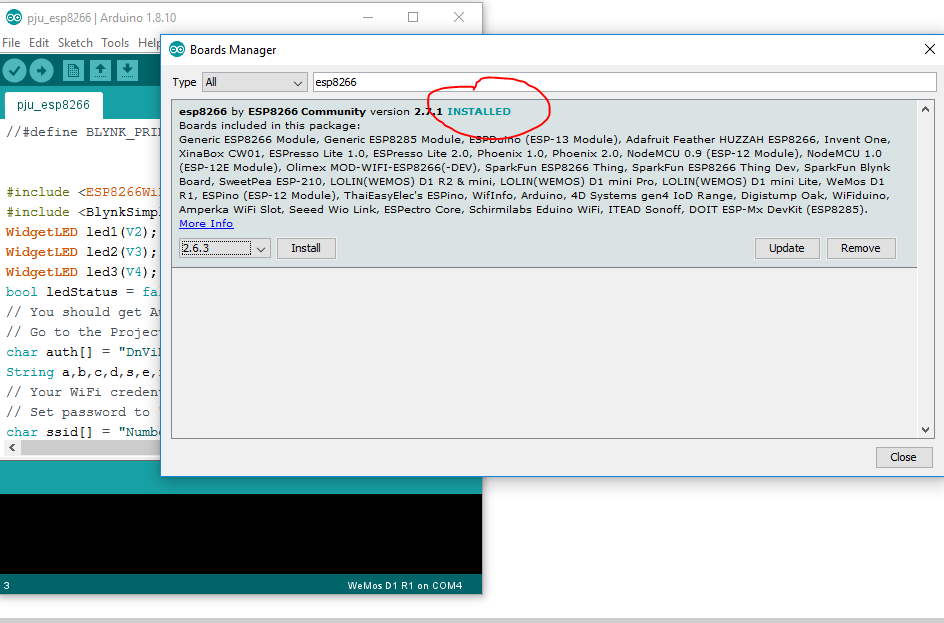Open an existing sketch
Image resolution: width=944 pixels, height=623 pixels.
click(100, 69)
